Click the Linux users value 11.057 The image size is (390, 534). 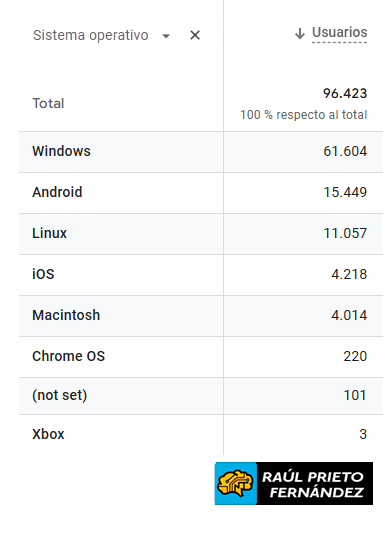[x=345, y=233]
